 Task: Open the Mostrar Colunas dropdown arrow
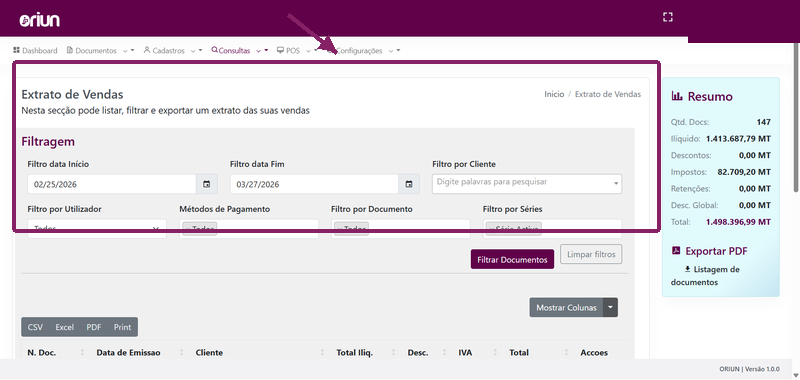pos(611,308)
